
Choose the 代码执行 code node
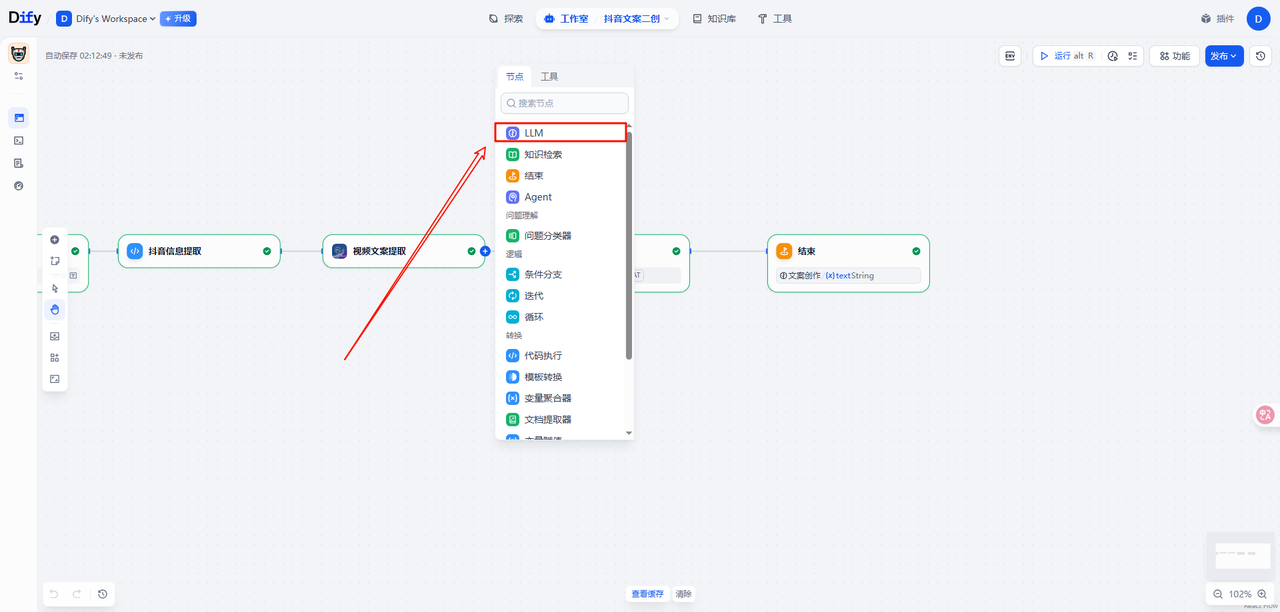[x=543, y=356]
